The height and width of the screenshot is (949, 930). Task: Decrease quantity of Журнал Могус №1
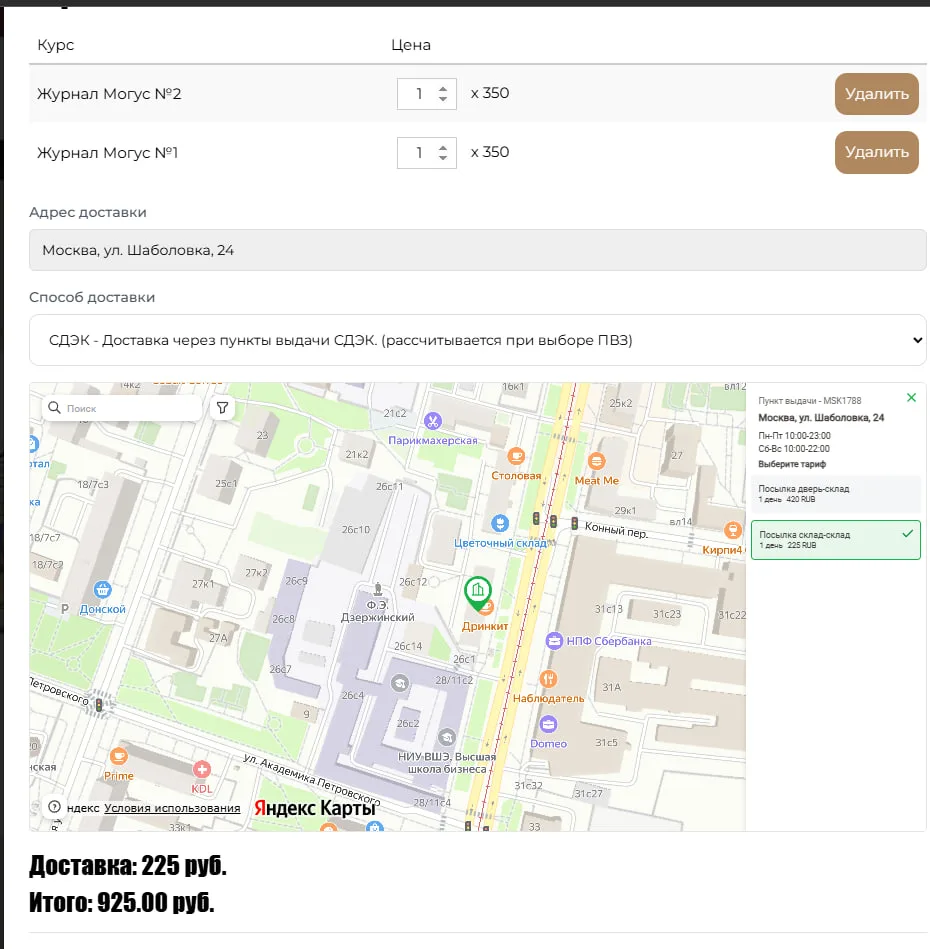443,158
